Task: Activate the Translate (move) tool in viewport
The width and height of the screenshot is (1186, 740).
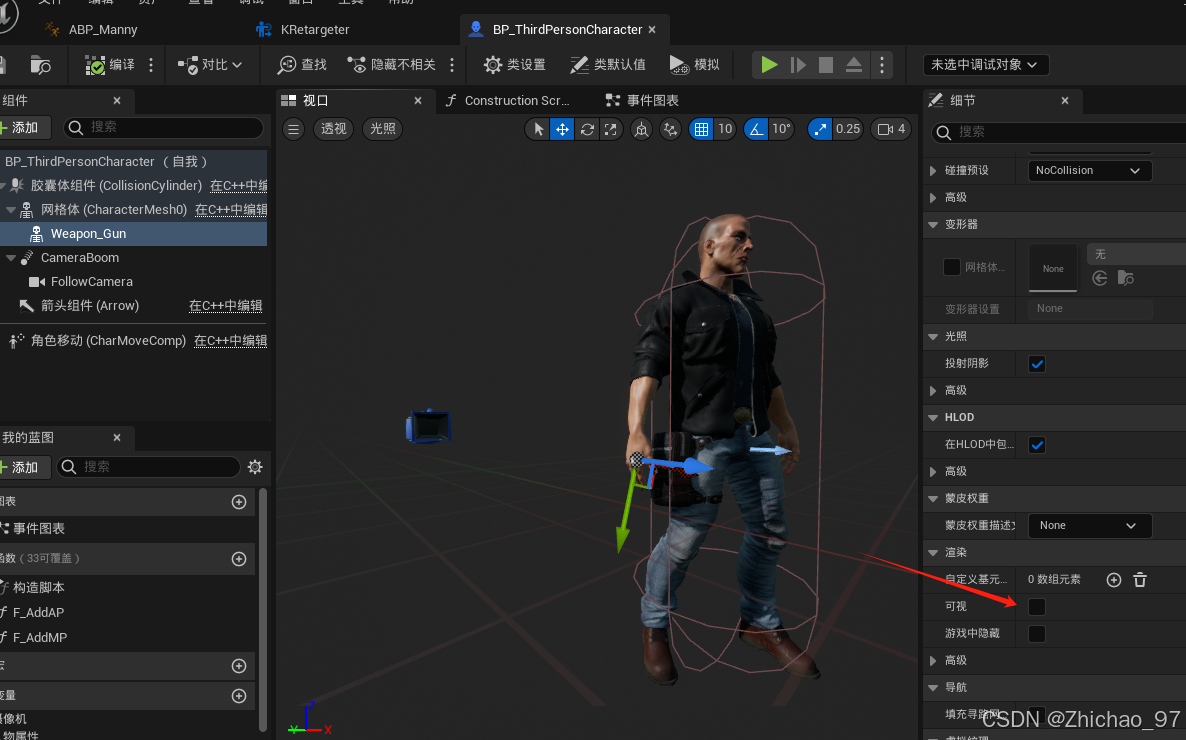Action: (562, 129)
